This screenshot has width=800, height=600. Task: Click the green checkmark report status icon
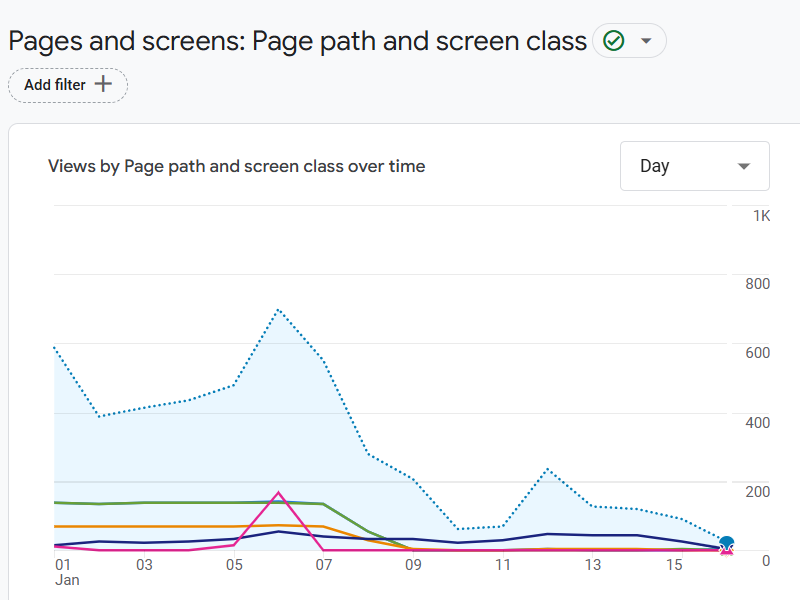click(x=613, y=41)
